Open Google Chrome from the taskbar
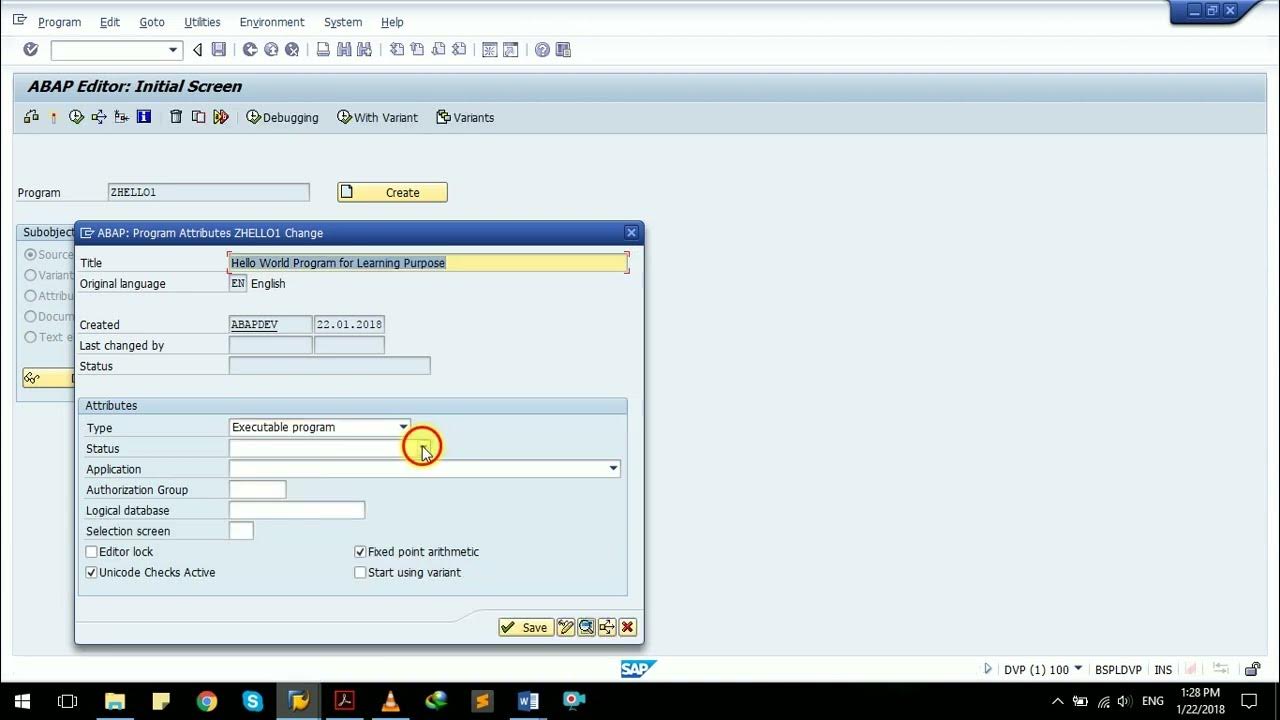1280x720 pixels. 206,701
